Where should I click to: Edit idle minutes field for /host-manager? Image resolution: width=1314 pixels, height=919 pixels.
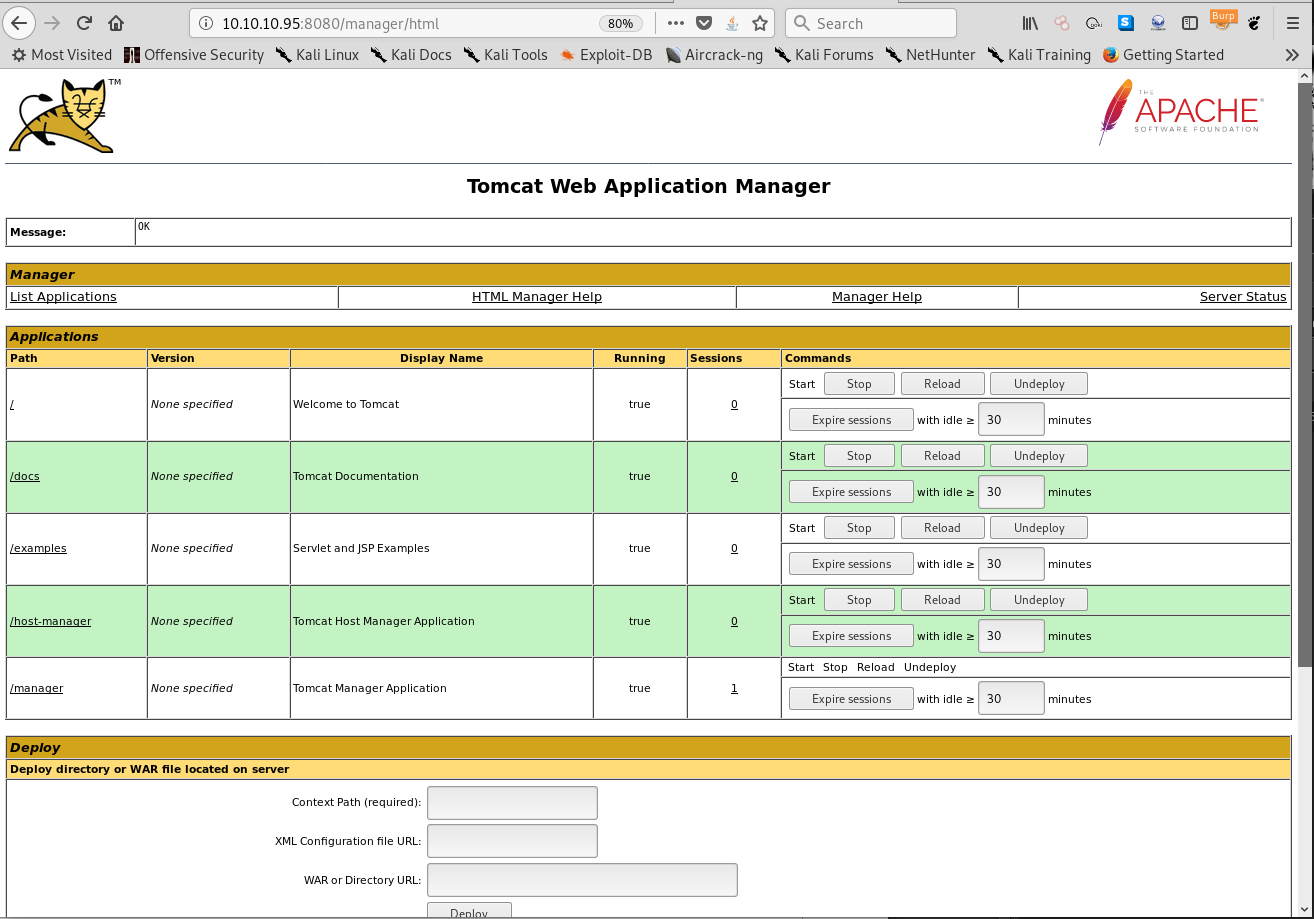(1011, 636)
